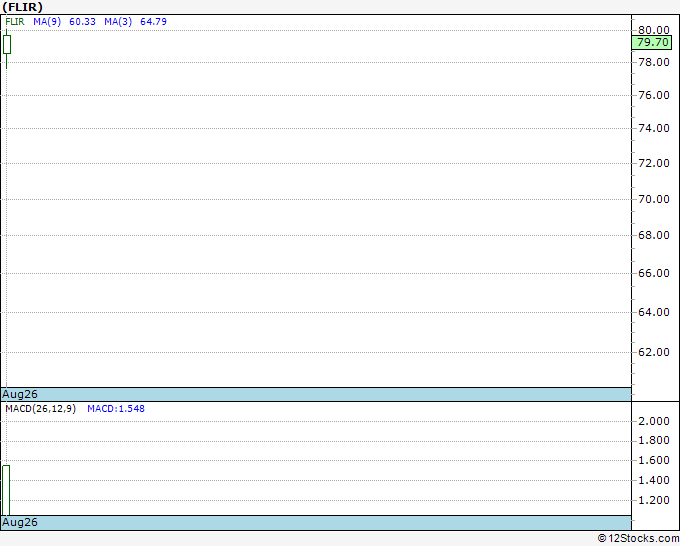Image resolution: width=680 pixels, height=546 pixels.
Task: Click the 72.00 price axis label
Action: (x=654, y=163)
